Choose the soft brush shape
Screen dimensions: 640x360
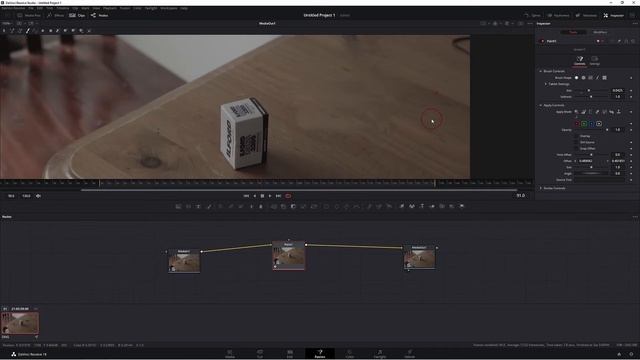click(x=576, y=78)
